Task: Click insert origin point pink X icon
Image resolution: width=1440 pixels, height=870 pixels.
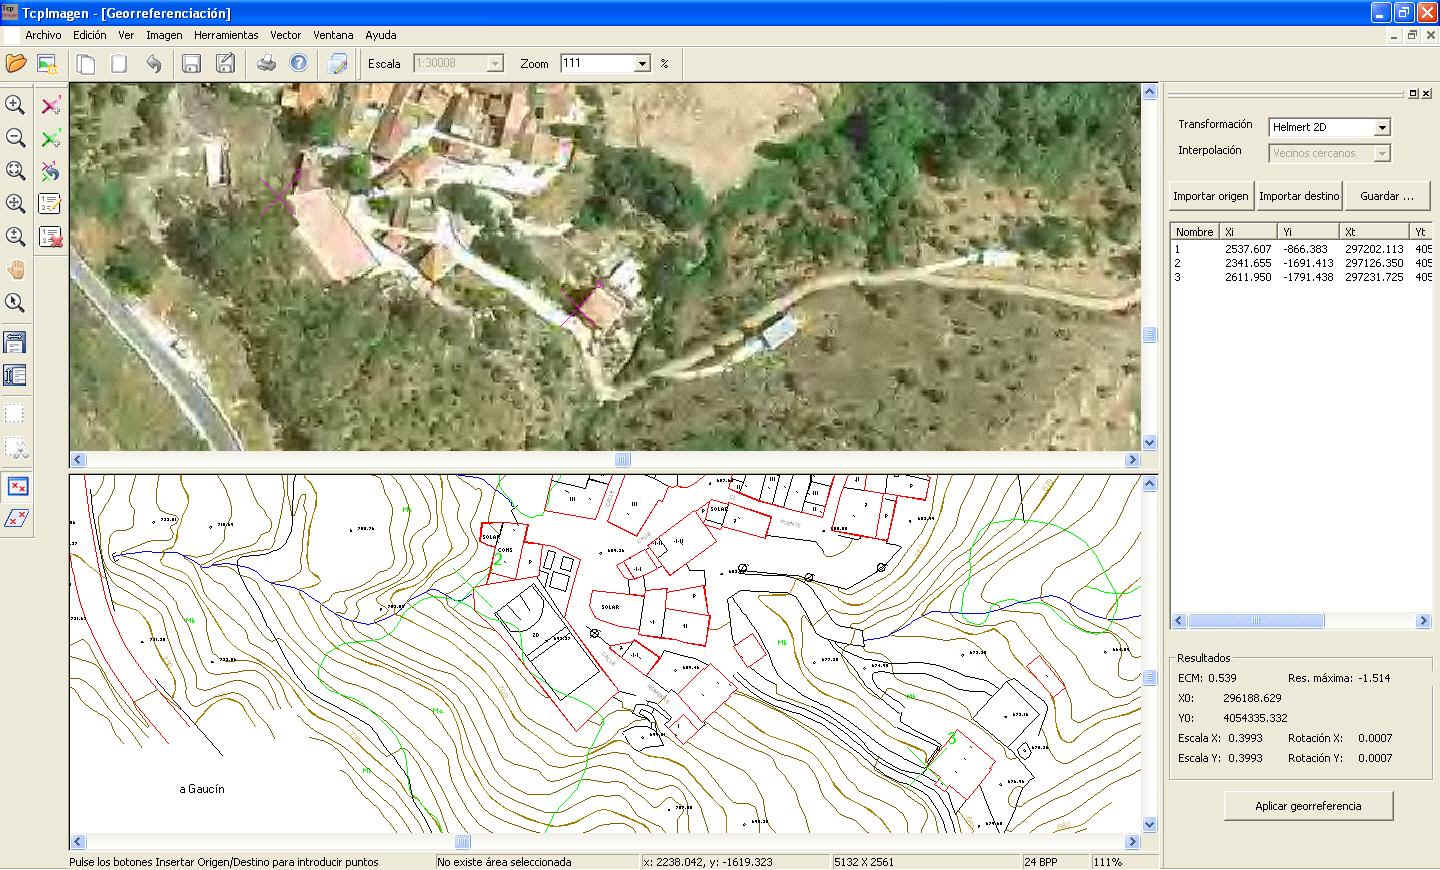Action: coord(50,105)
